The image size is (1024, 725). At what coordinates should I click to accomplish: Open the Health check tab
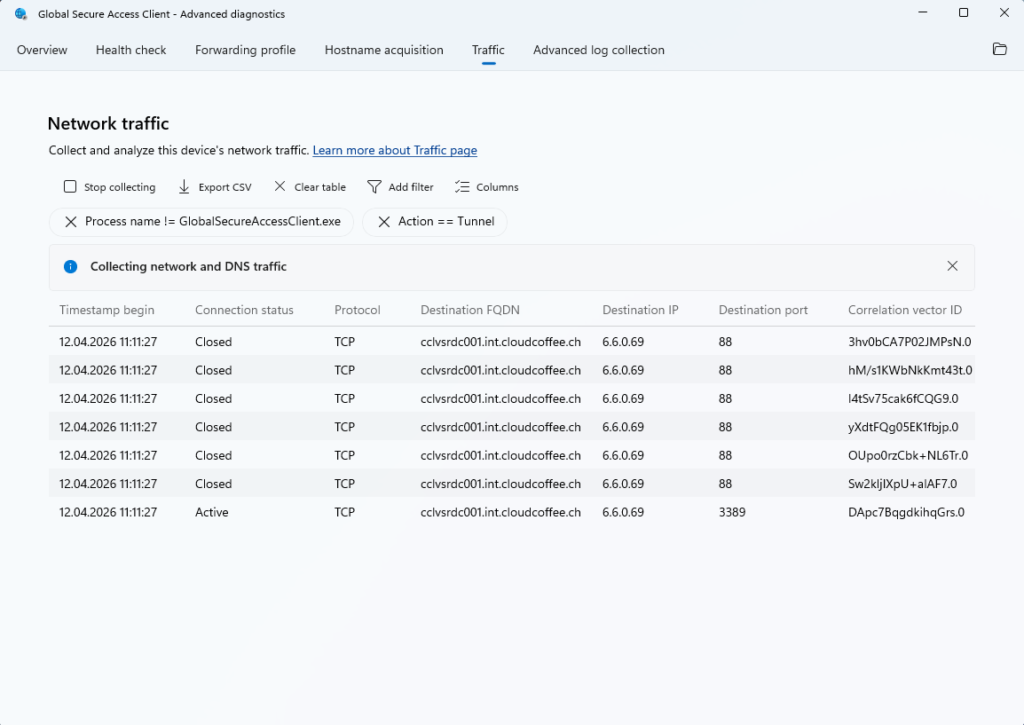point(131,50)
